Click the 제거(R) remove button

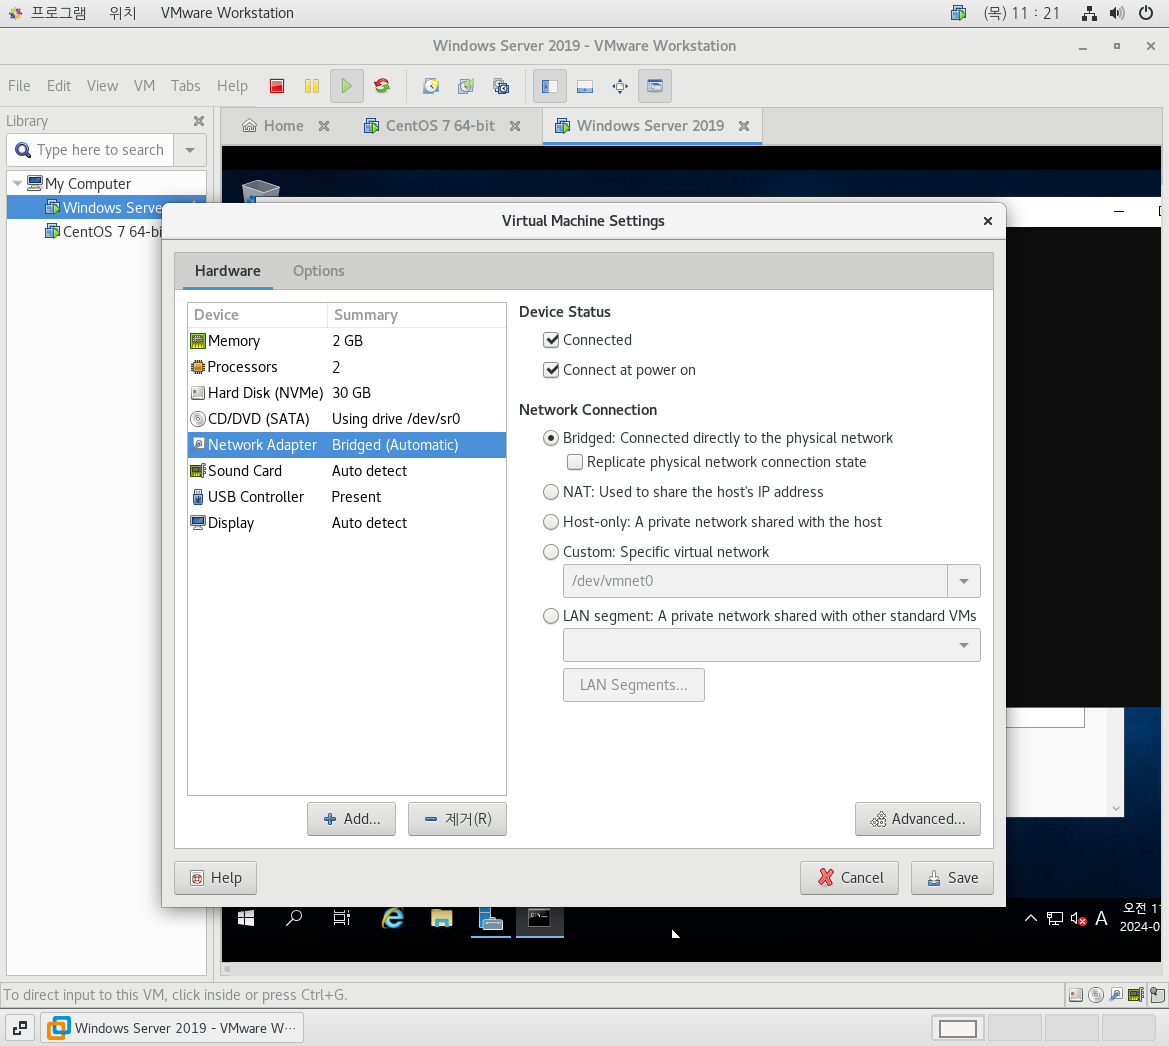point(457,819)
